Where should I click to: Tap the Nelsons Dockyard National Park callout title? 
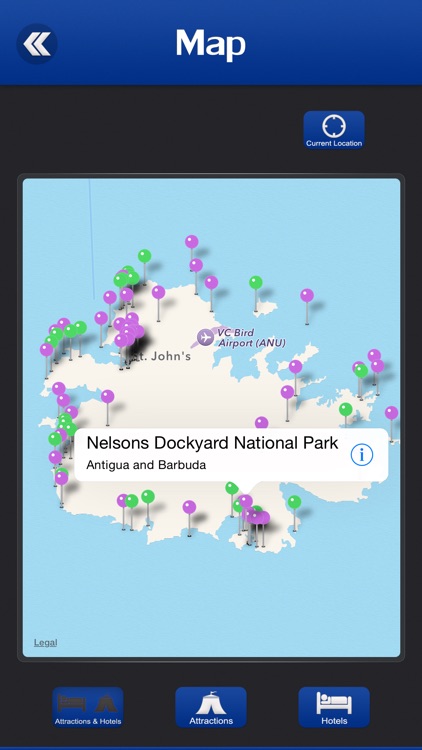212,443
